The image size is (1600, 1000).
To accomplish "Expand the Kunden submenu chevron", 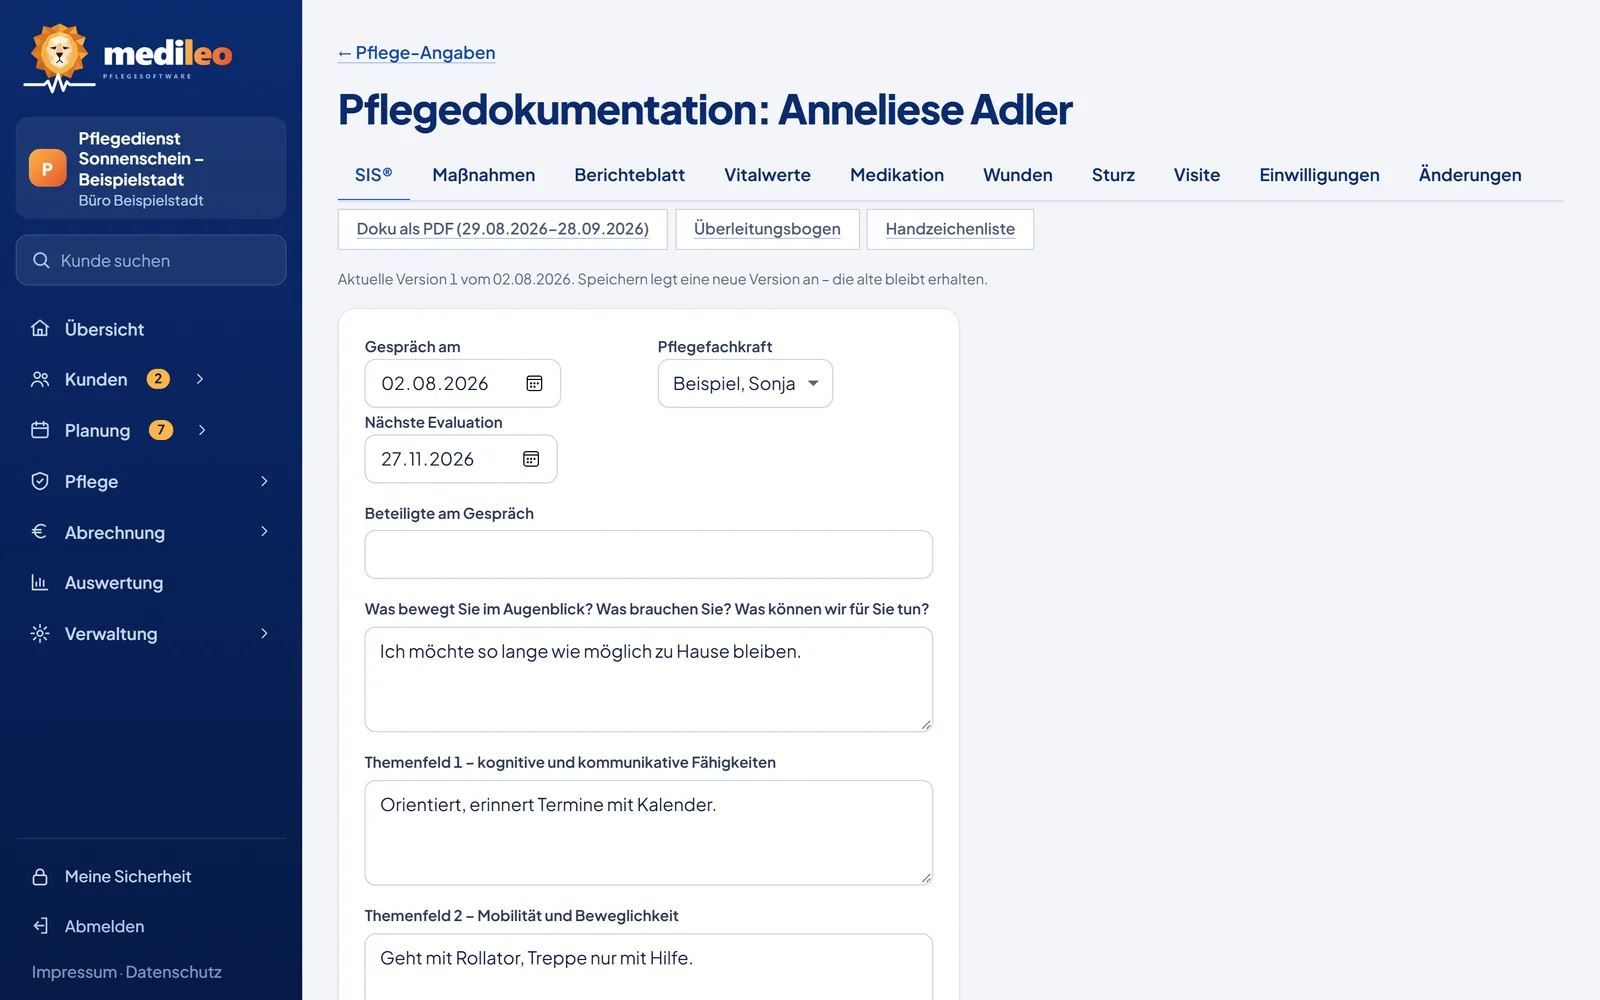I will click(200, 379).
